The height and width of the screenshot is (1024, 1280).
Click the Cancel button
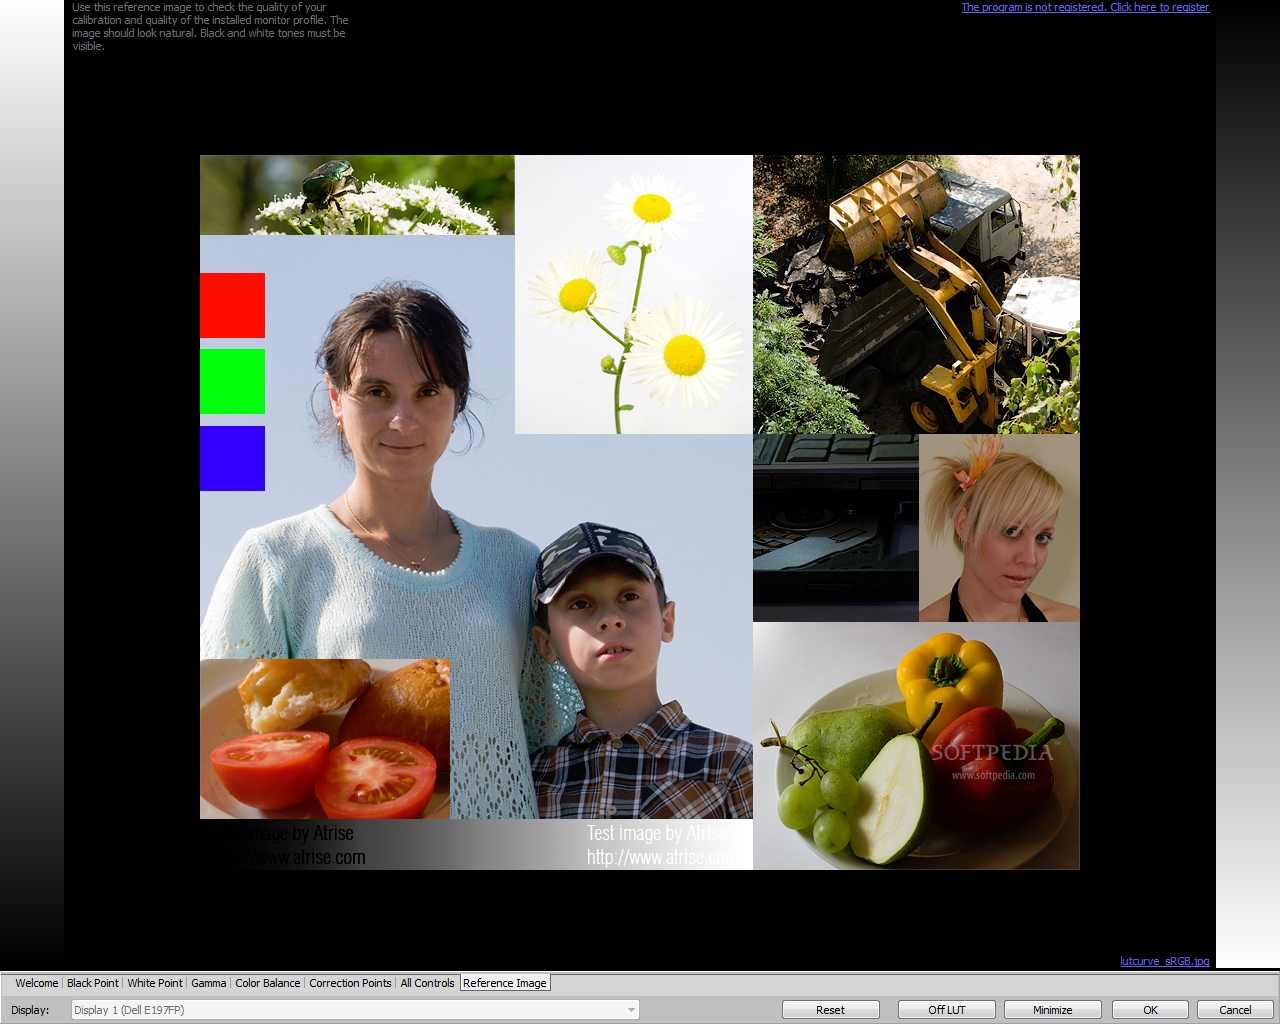coord(1235,1010)
